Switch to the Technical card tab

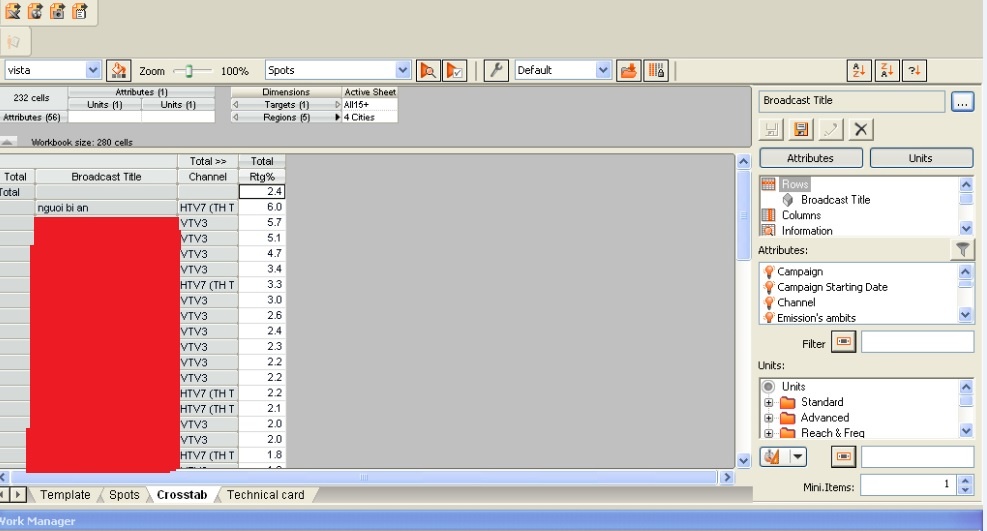[265, 495]
